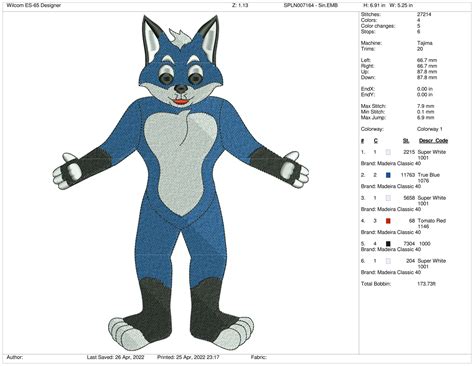
Task: Select the zoom value 'Z: 1.13'
Action: [240, 5]
